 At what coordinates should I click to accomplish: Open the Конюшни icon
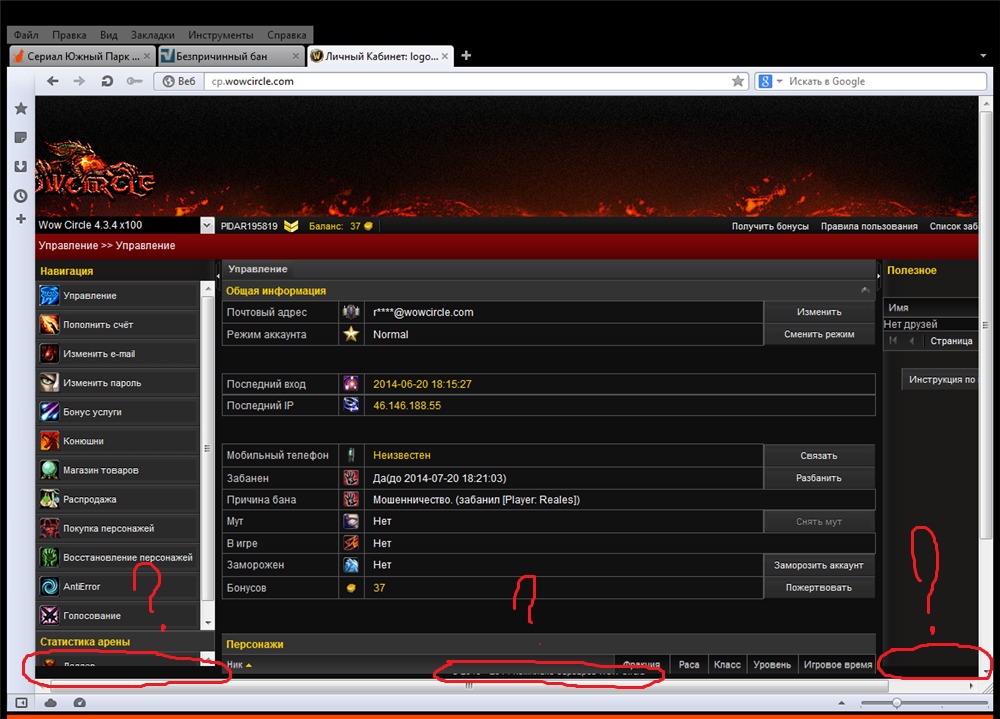[x=49, y=441]
